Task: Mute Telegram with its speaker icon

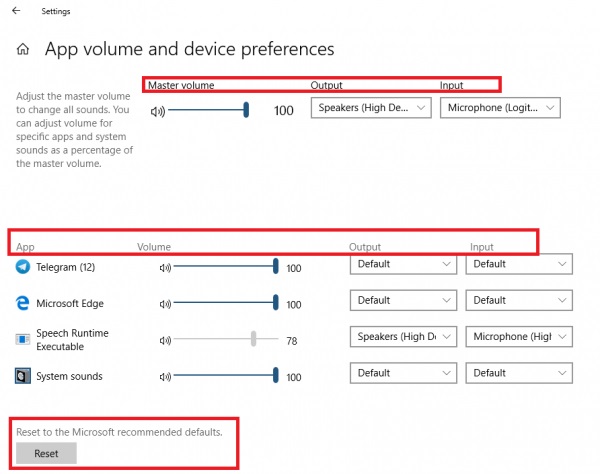Action: click(x=165, y=268)
